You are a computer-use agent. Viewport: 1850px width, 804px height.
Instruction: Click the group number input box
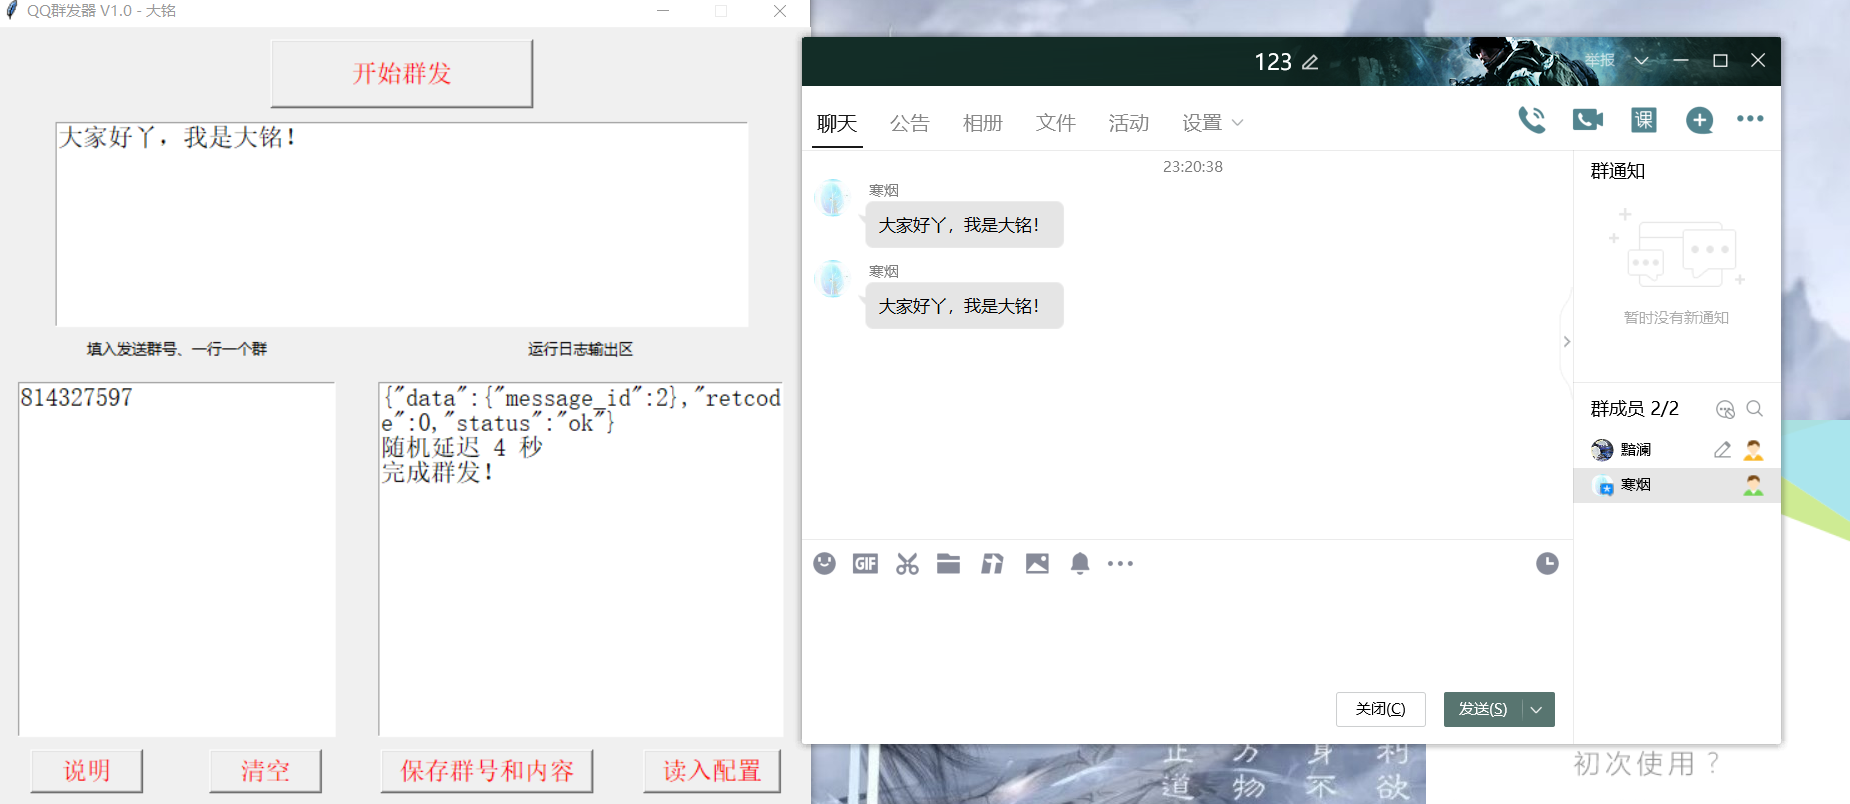176,558
